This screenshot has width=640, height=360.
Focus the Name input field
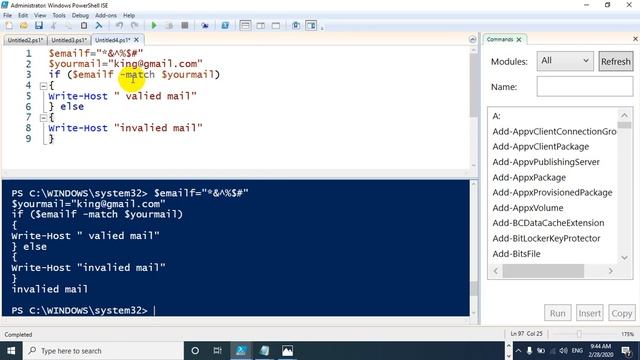584,87
